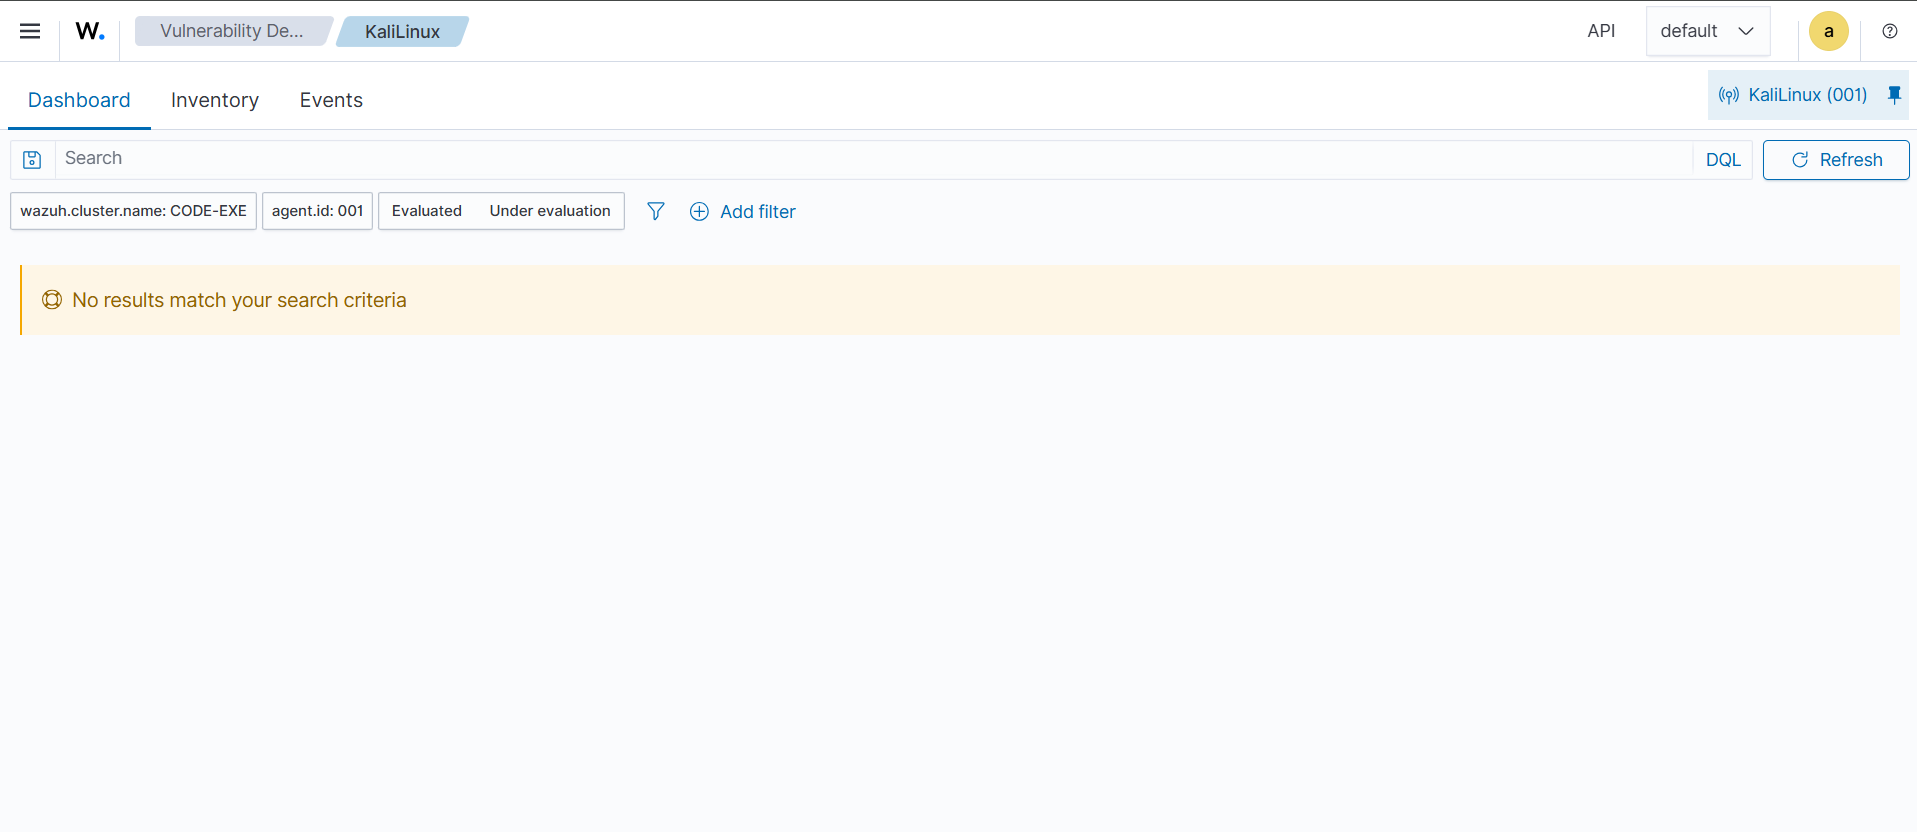The width and height of the screenshot is (1917, 832).
Task: Open the Vulnerability Detection breadcrumb
Action: coord(232,31)
